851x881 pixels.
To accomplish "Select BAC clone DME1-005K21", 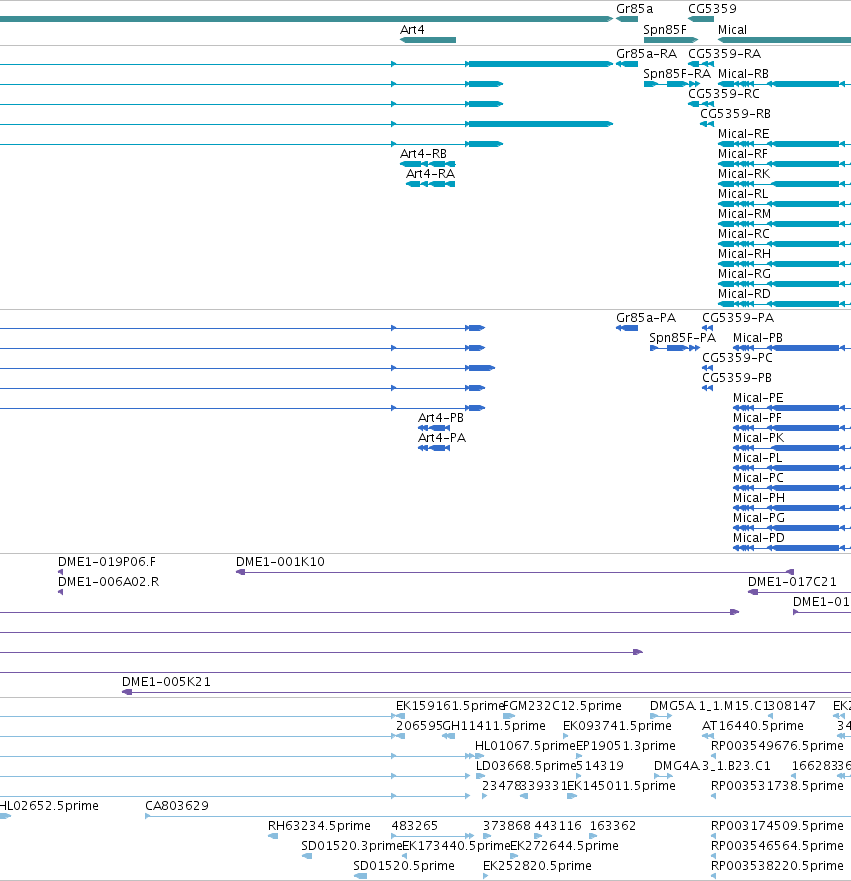I will (486, 692).
